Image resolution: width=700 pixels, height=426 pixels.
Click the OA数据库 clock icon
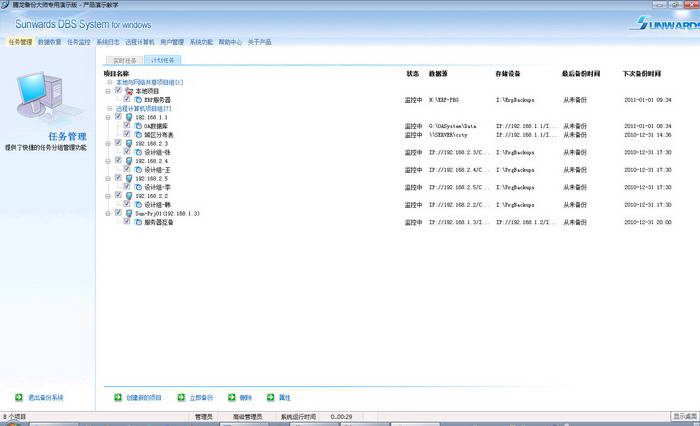138,126
